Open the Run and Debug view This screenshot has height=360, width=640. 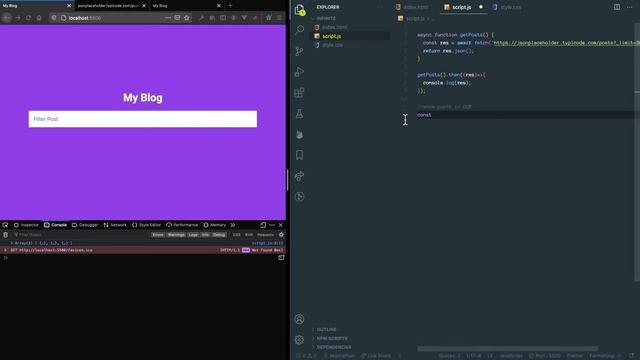coord(300,71)
